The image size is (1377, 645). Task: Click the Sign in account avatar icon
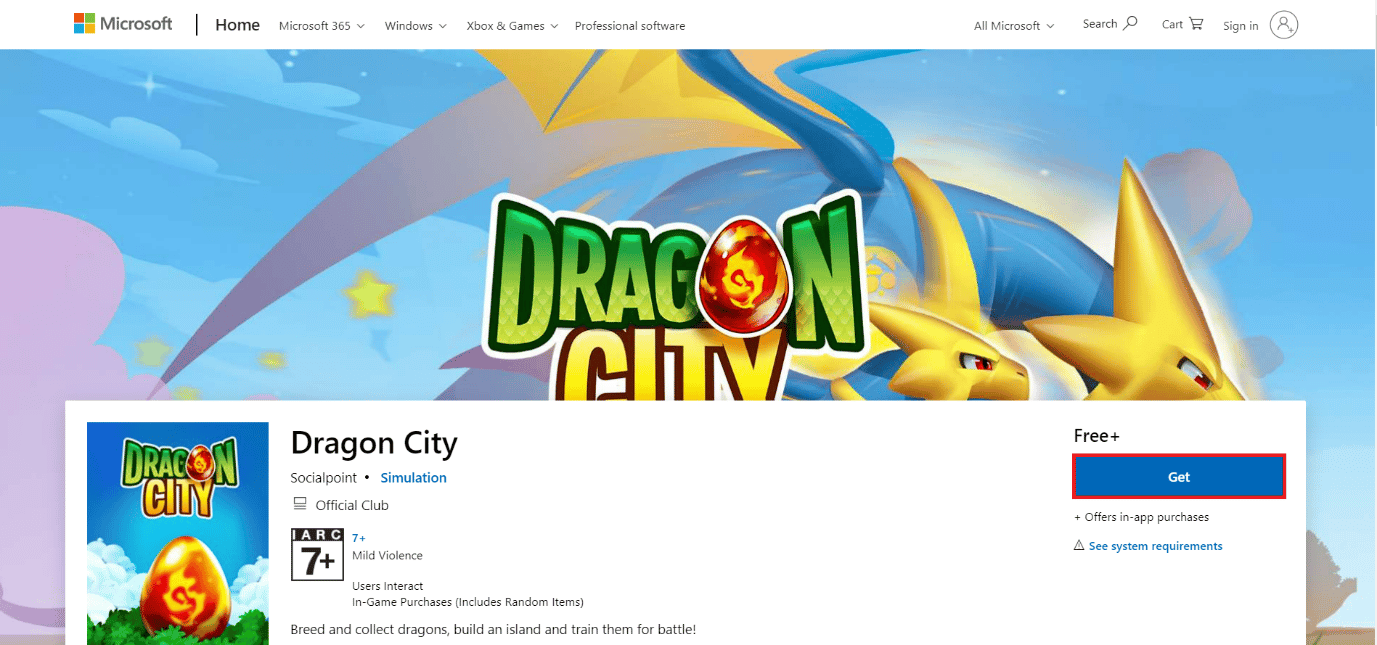point(1284,25)
